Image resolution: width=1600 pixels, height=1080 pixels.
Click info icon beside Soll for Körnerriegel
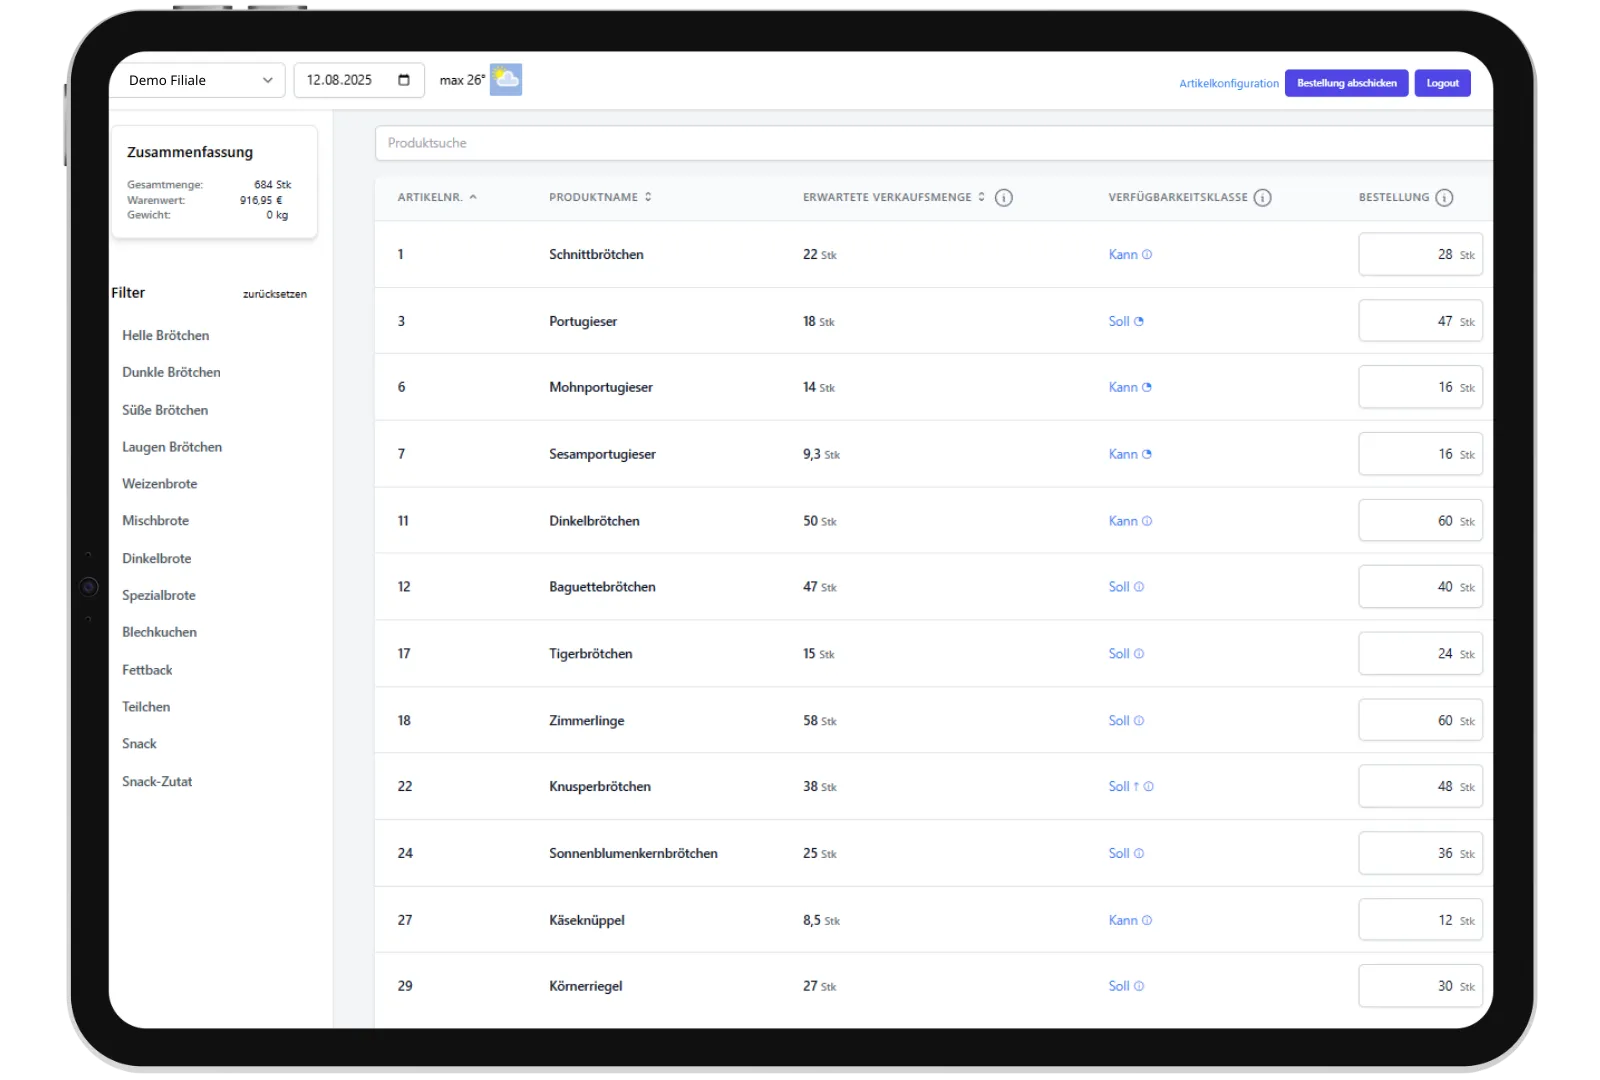1139,987
